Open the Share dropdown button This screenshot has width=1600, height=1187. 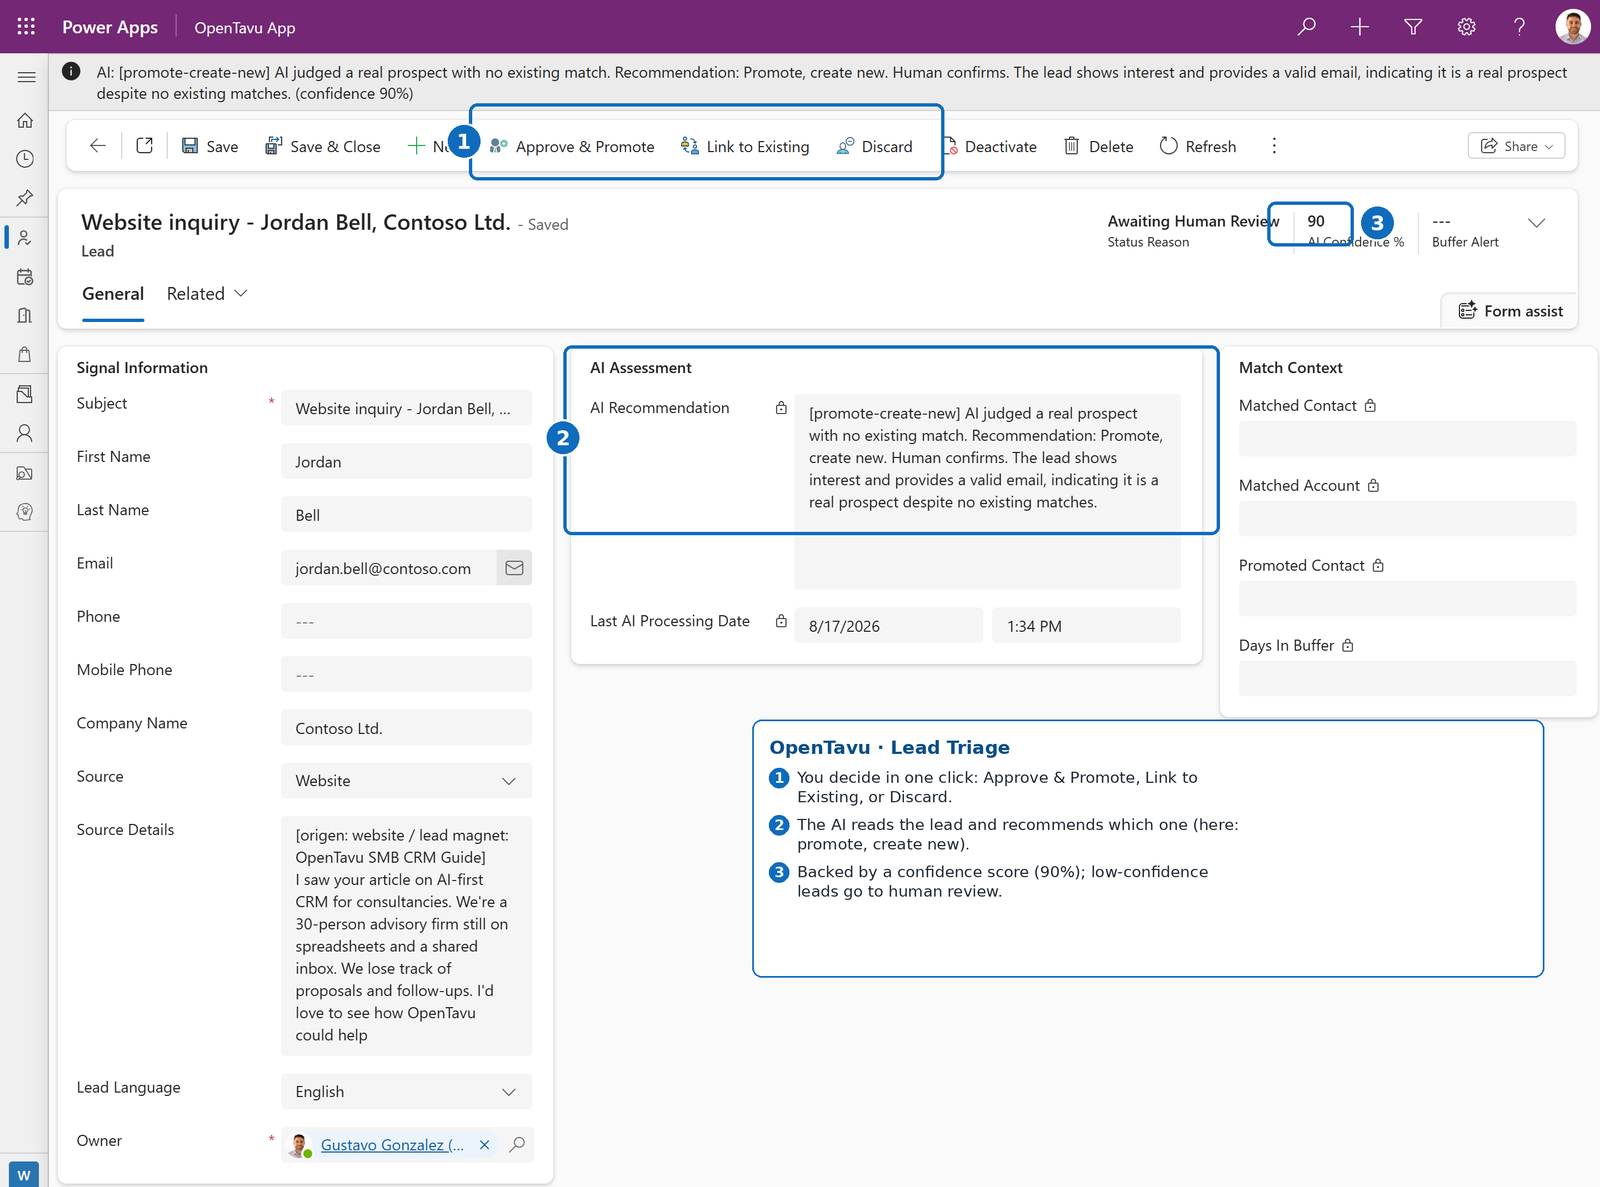coord(1516,146)
